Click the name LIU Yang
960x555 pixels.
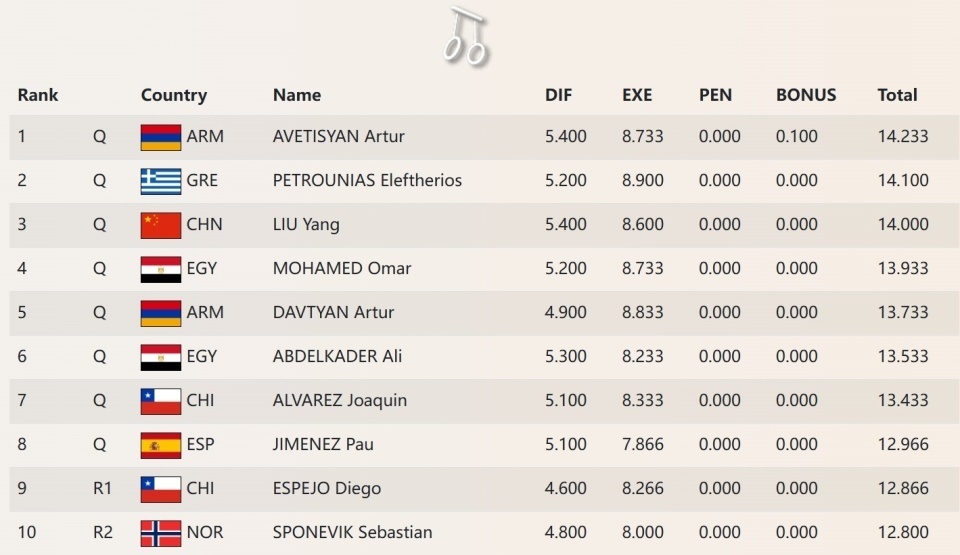click(x=306, y=225)
